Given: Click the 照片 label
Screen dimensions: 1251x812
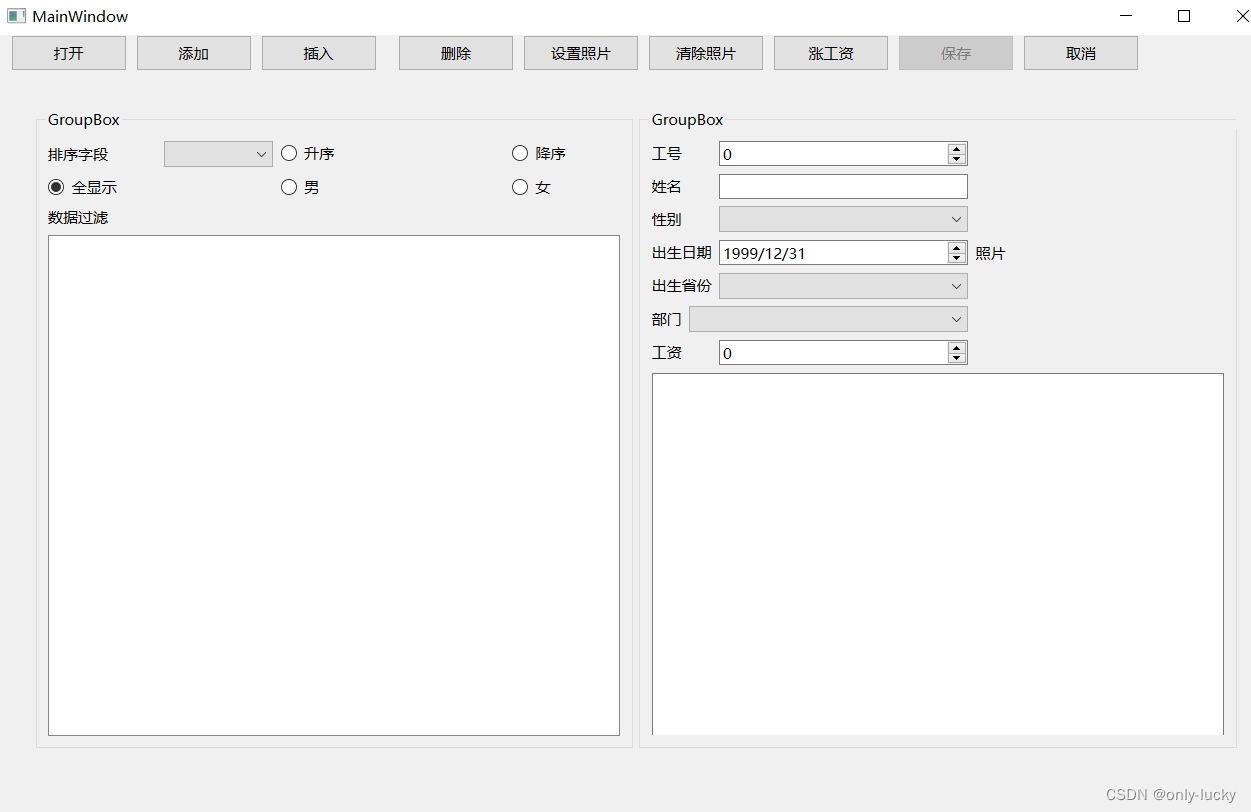Looking at the screenshot, I should 990,254.
